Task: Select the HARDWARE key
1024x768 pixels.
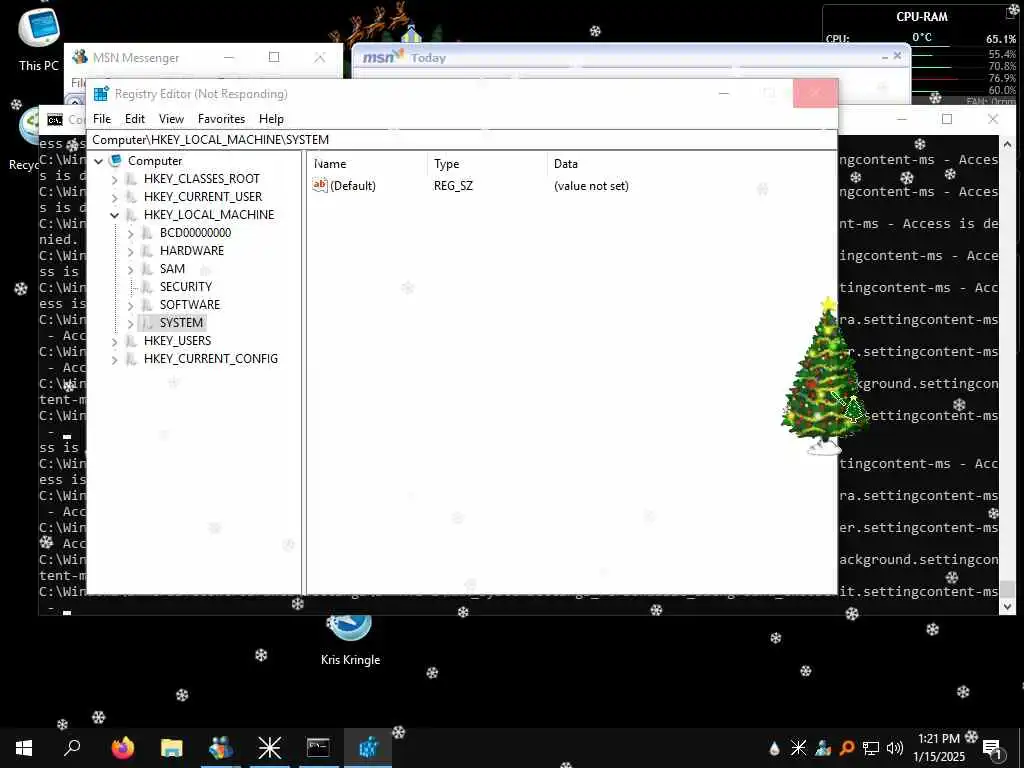Action: (x=191, y=251)
